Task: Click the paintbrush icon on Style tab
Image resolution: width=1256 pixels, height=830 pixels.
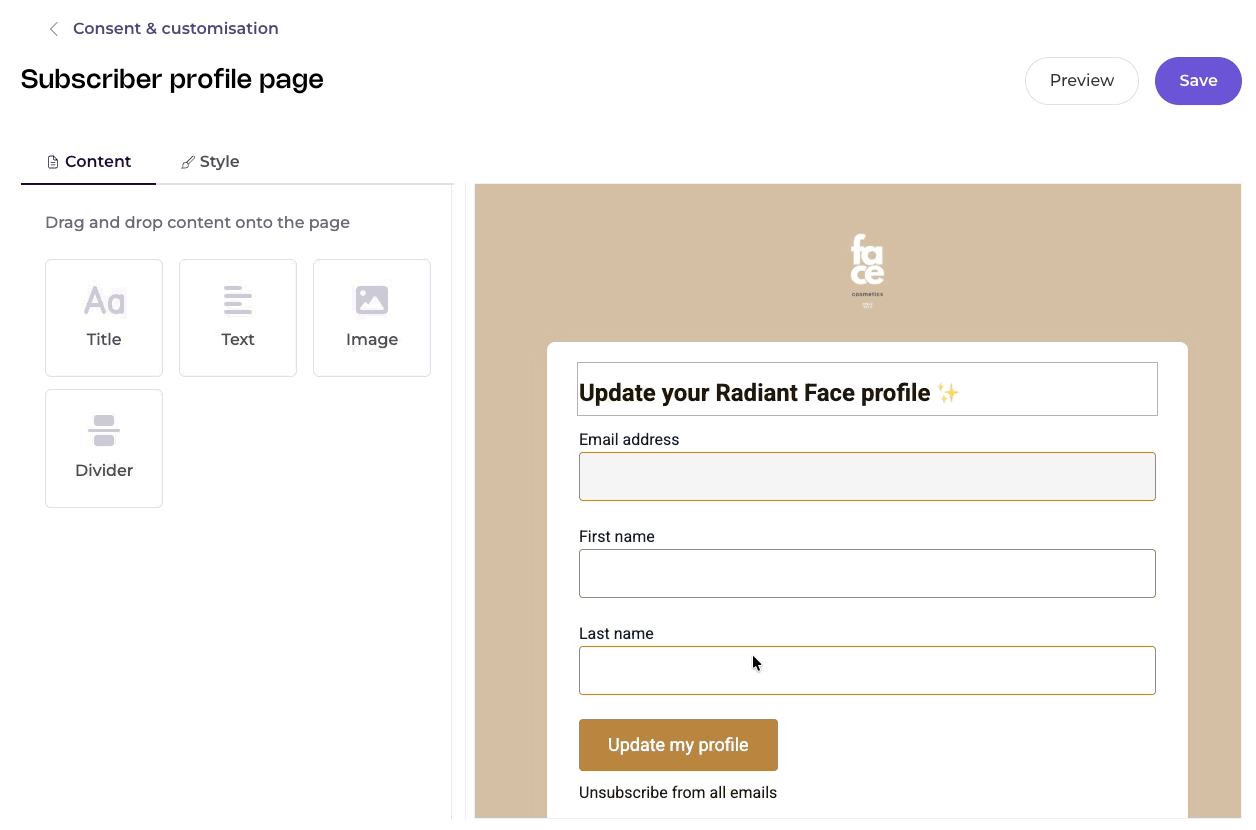Action: 187,162
